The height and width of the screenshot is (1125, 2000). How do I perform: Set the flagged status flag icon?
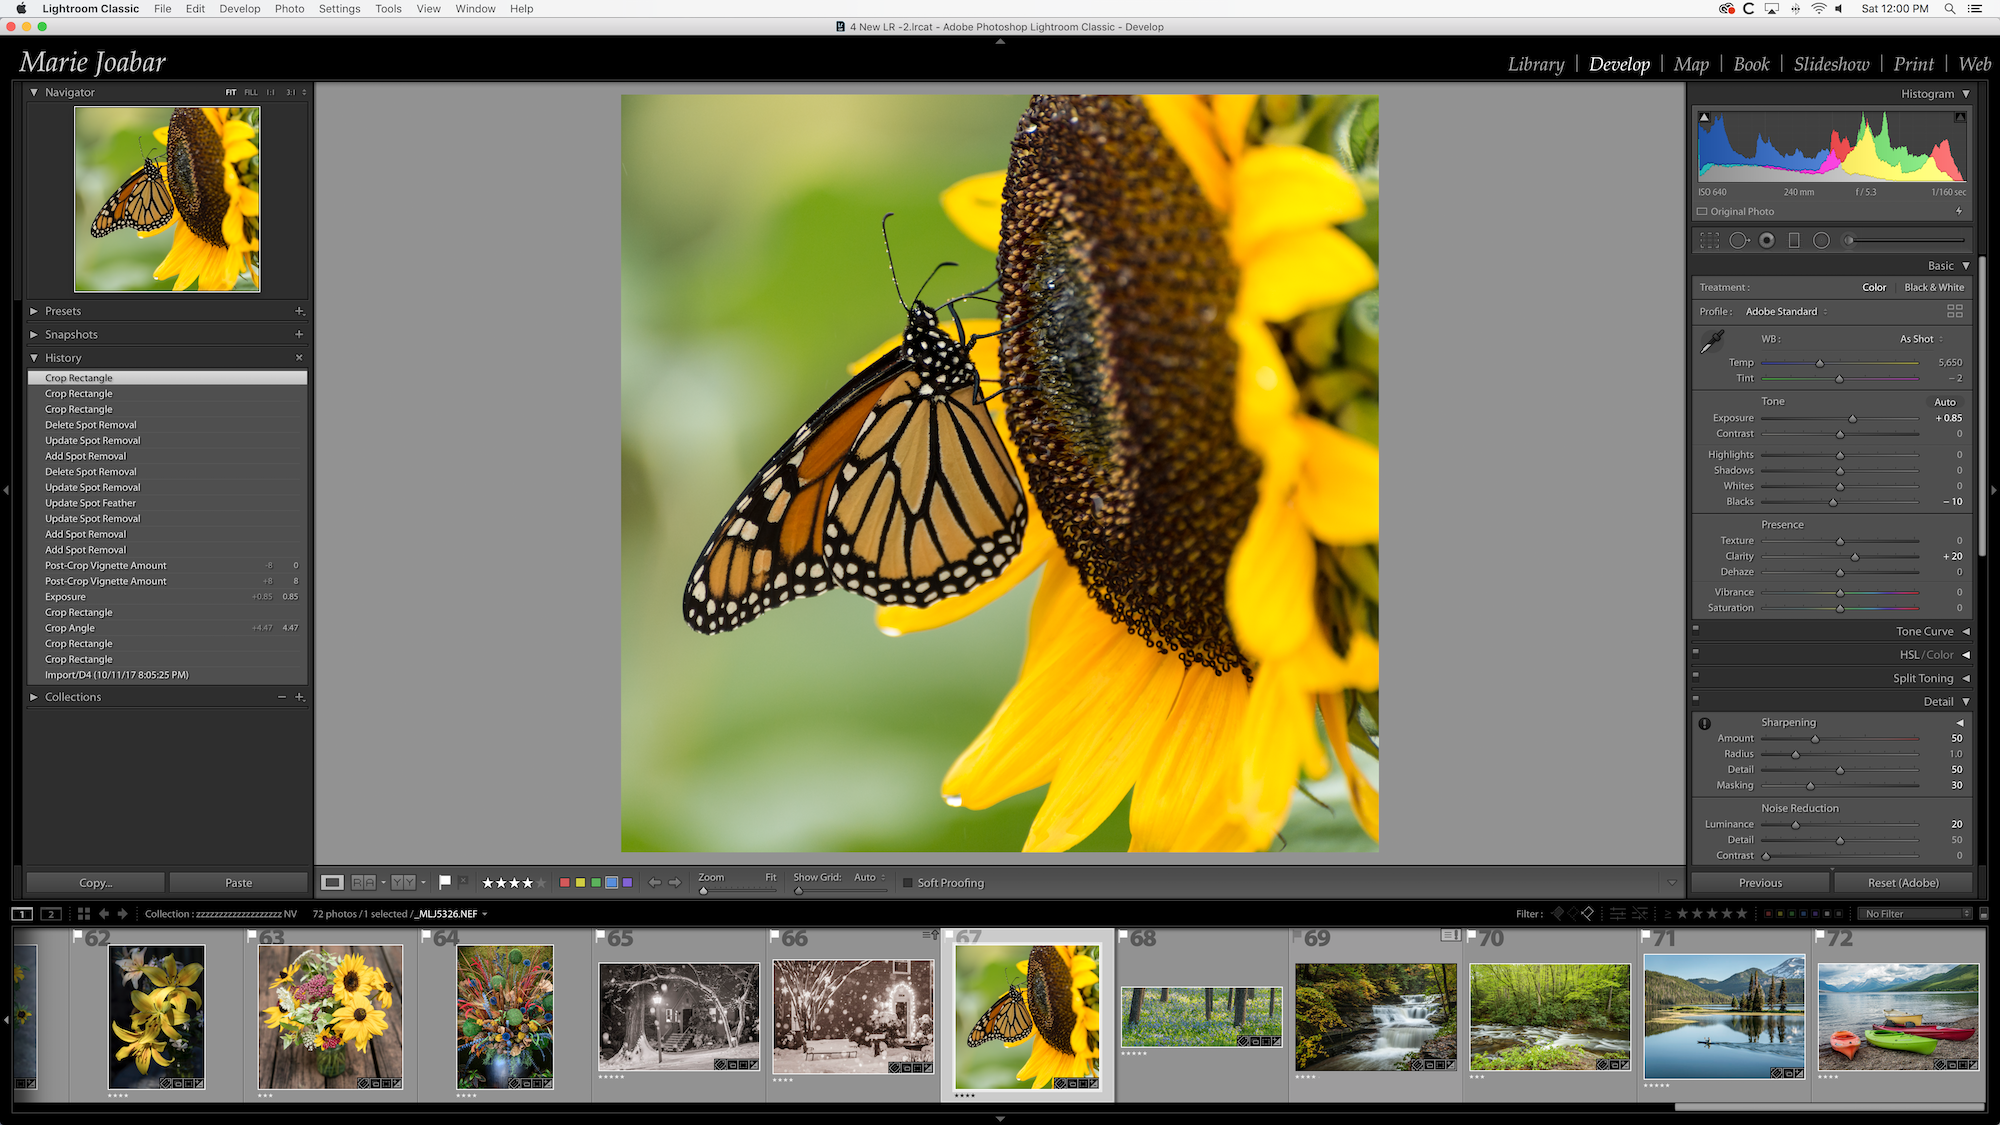[x=444, y=882]
